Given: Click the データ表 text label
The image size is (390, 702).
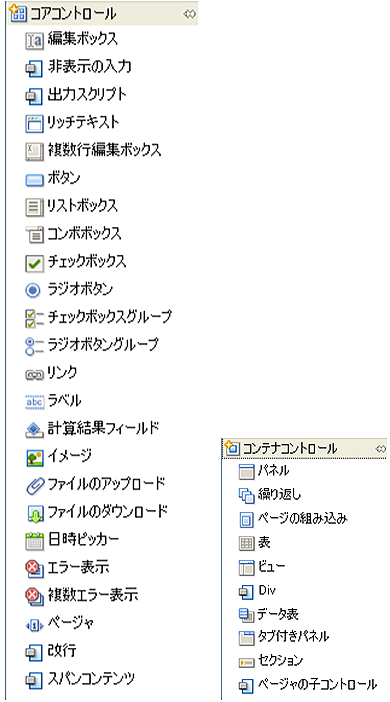Looking at the screenshot, I should tap(278, 614).
